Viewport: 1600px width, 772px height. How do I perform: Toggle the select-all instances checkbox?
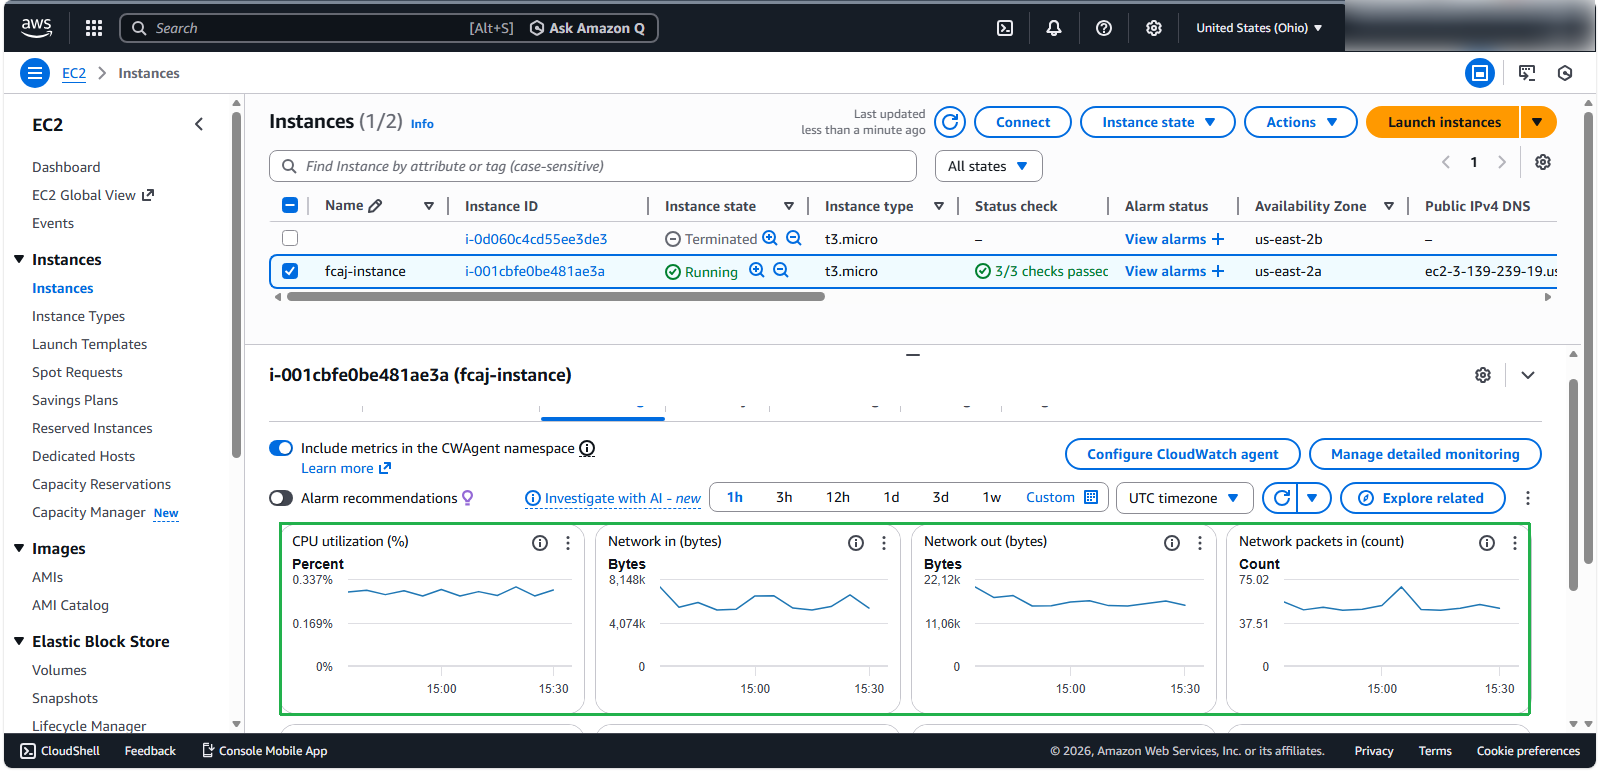(x=290, y=206)
